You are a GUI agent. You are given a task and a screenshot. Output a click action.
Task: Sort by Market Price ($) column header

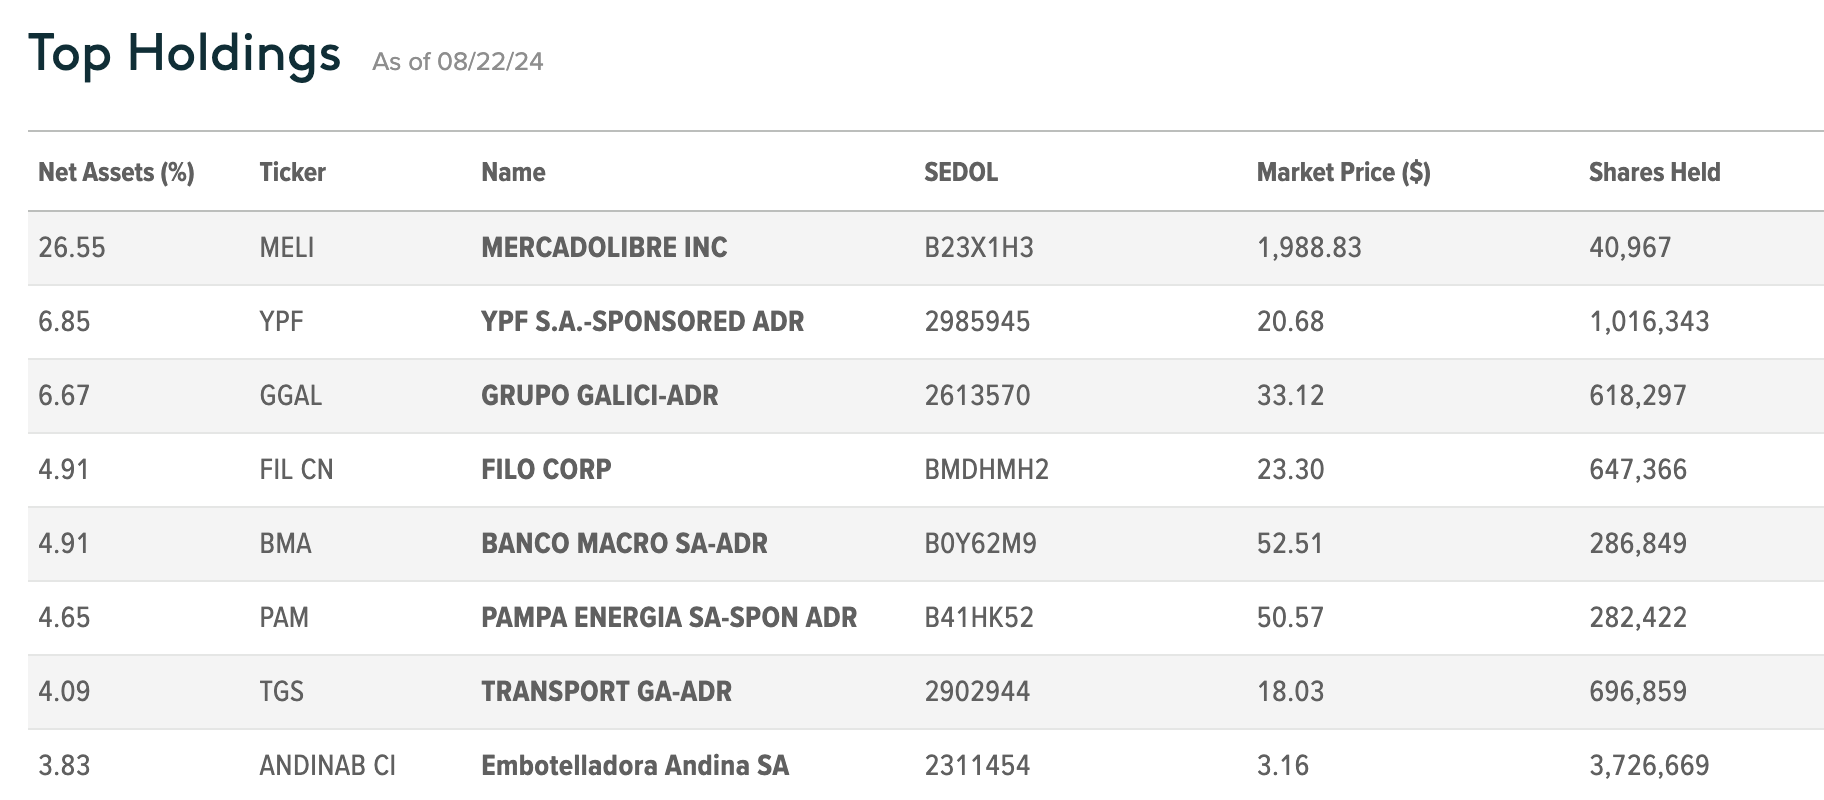[x=1343, y=172]
